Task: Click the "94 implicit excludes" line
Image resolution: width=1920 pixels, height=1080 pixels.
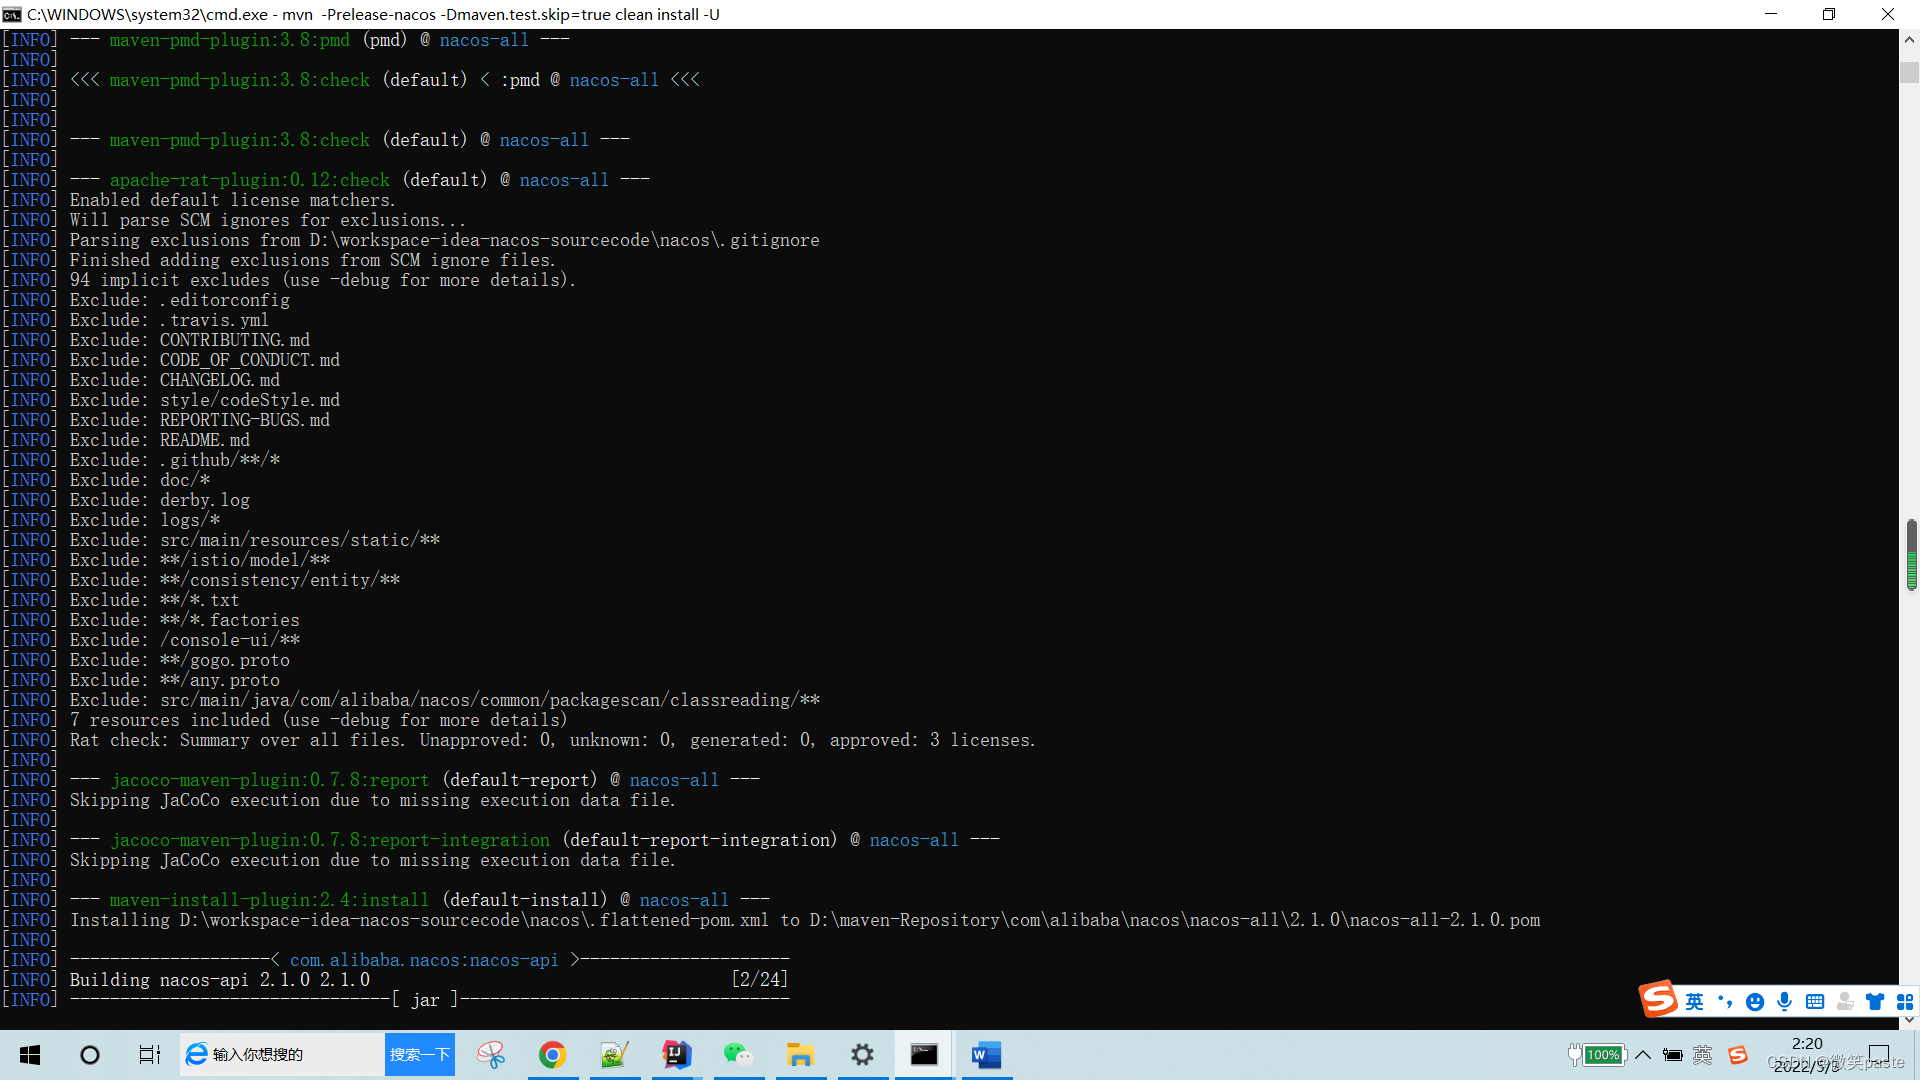Action: [323, 280]
